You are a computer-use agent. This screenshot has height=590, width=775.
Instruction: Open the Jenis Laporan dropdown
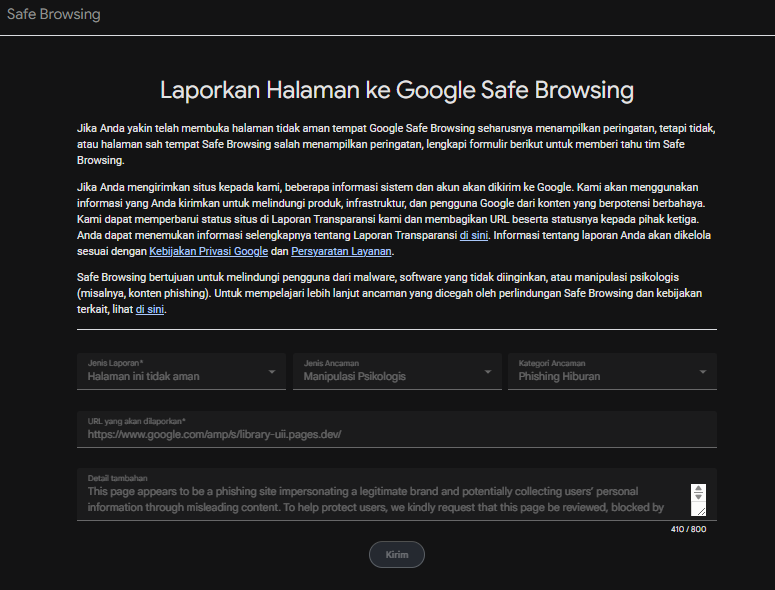(x=181, y=371)
